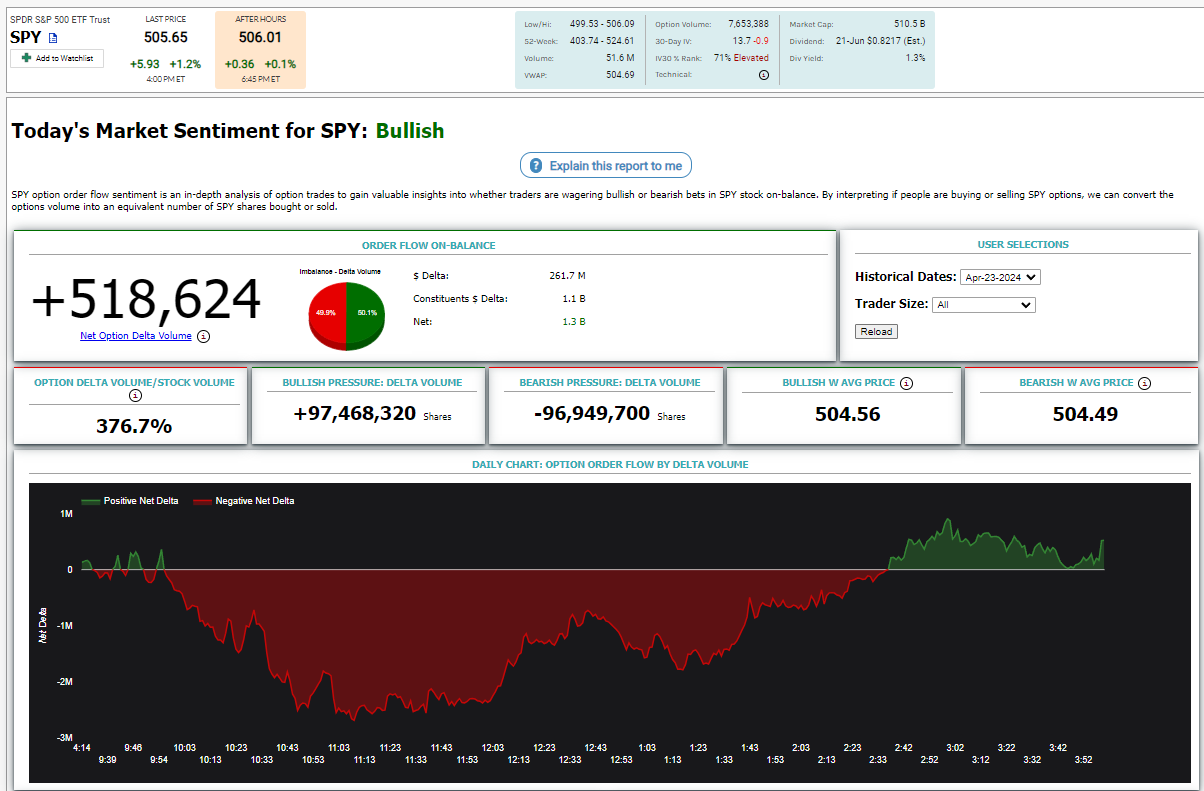Click the BEARISH PRESSURE: DELTA VOLUME header

point(610,382)
